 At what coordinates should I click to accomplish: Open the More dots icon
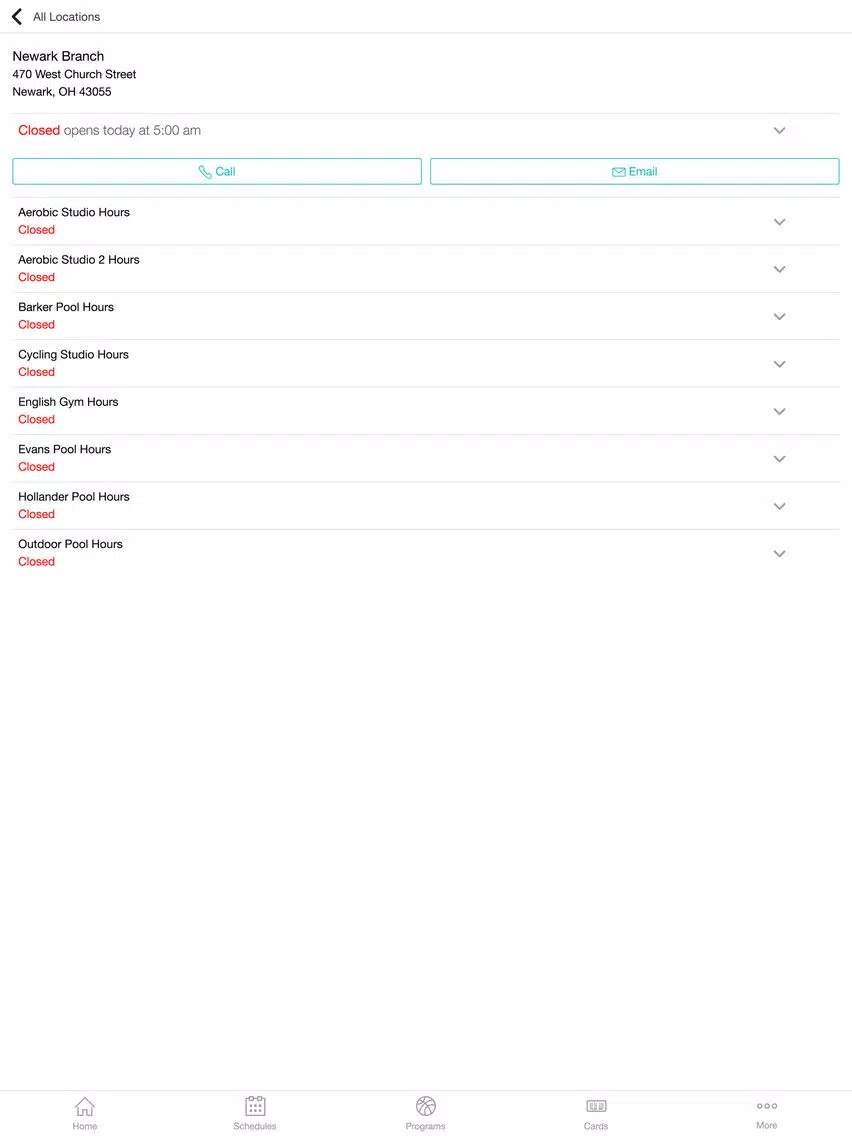tap(767, 1106)
